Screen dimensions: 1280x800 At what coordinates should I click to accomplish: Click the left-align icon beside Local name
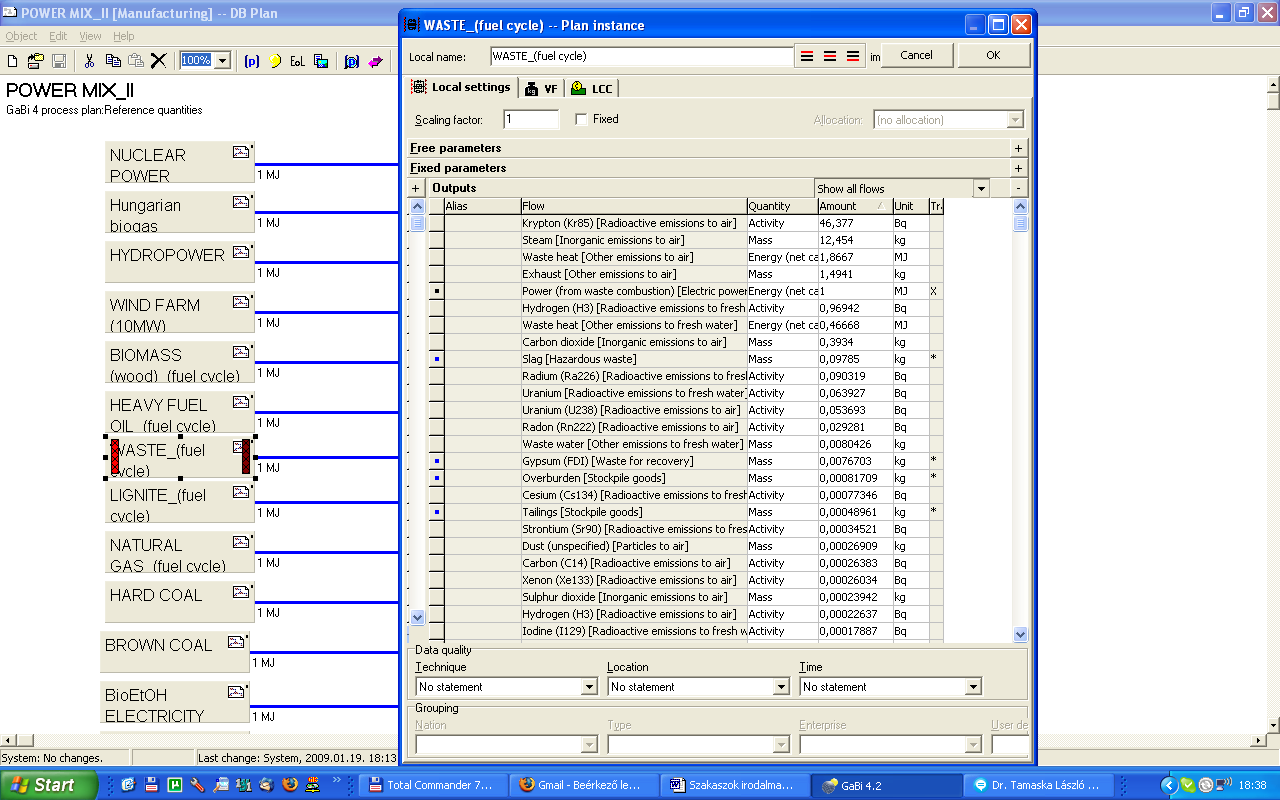pyautogui.click(x=807, y=56)
